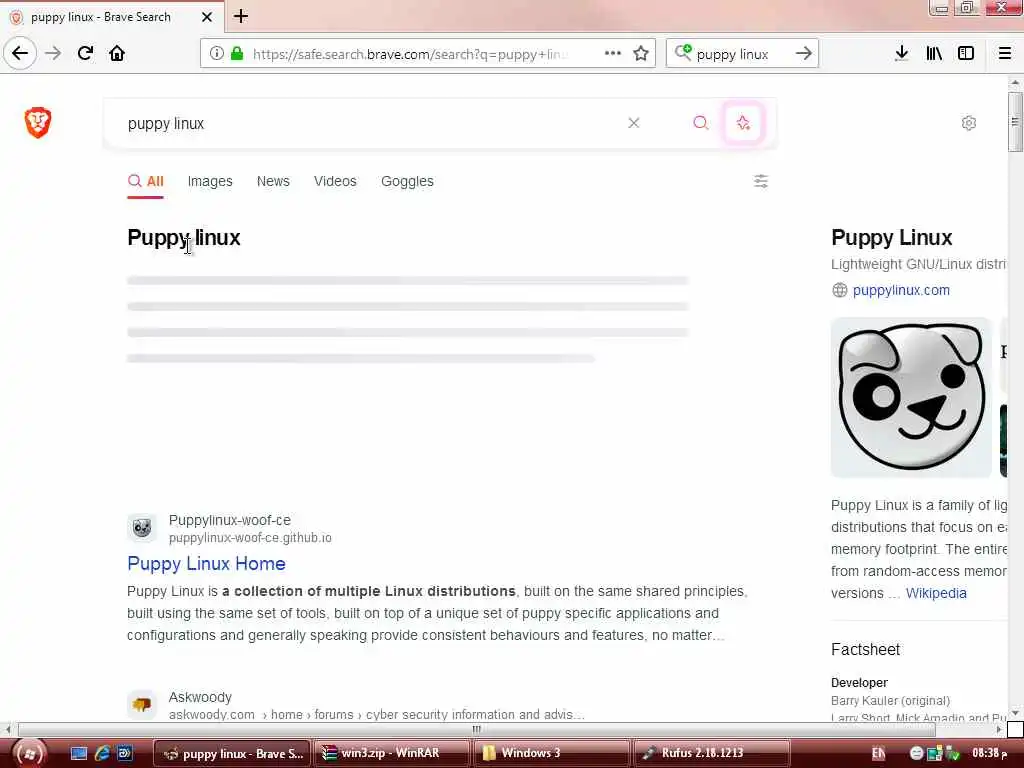Switch to Videos results

335,182
